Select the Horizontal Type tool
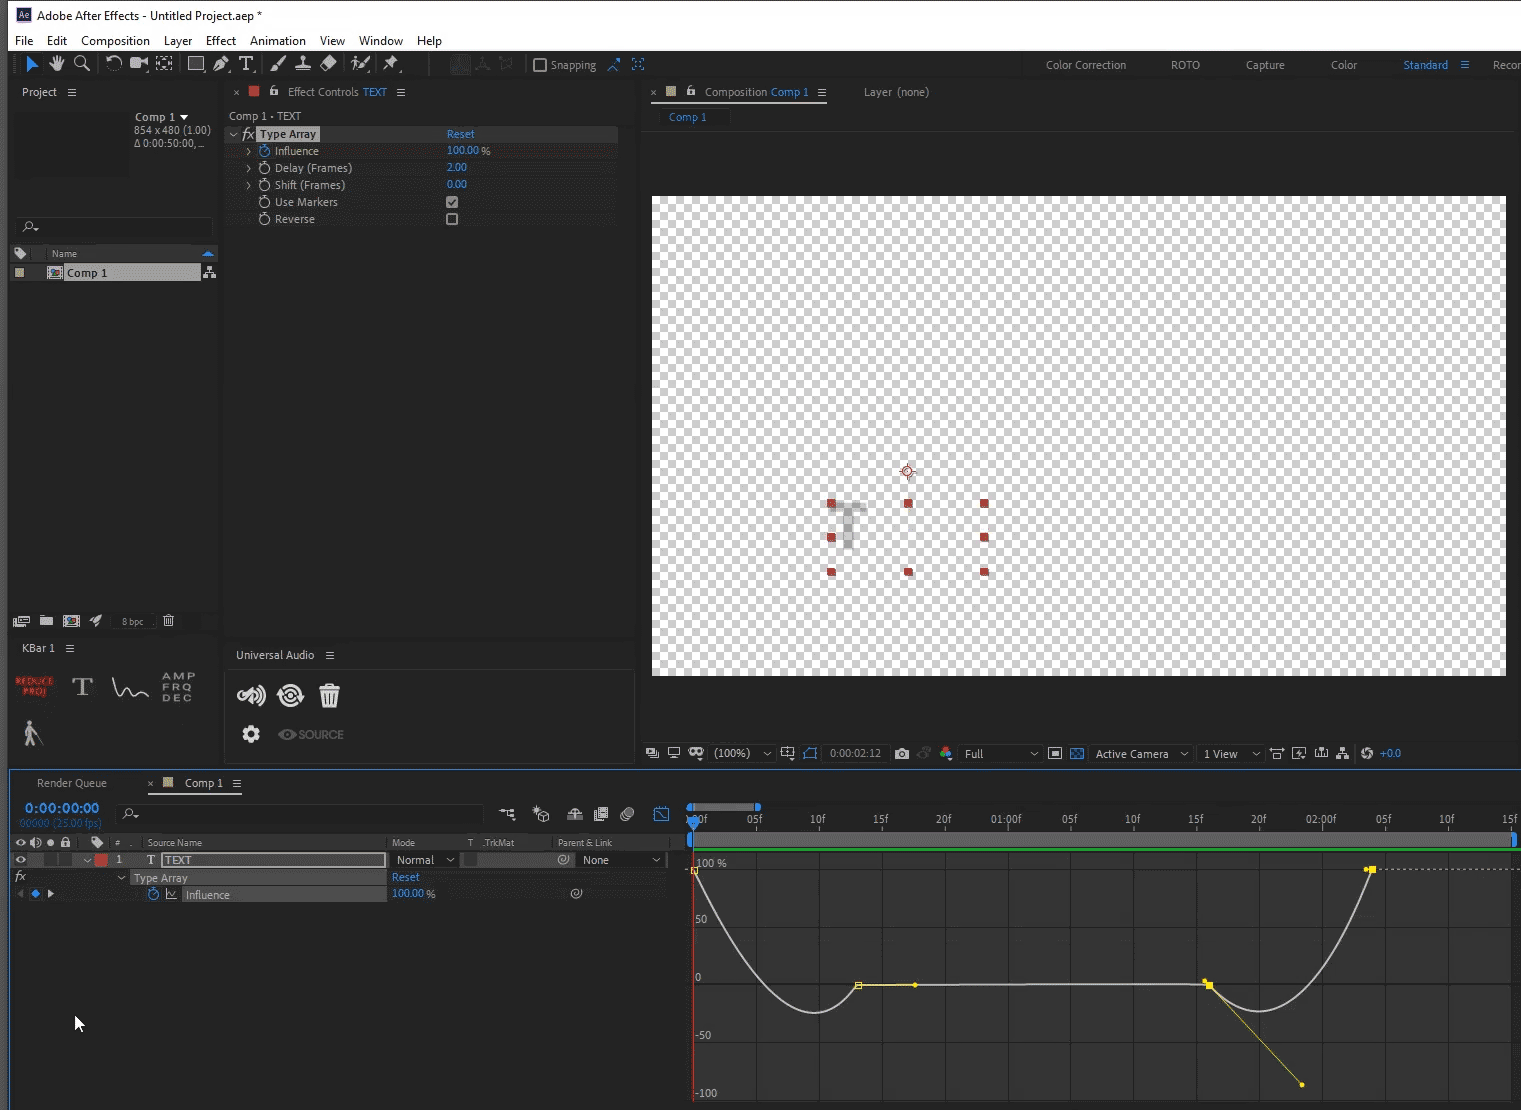The height and width of the screenshot is (1110, 1521). [246, 64]
